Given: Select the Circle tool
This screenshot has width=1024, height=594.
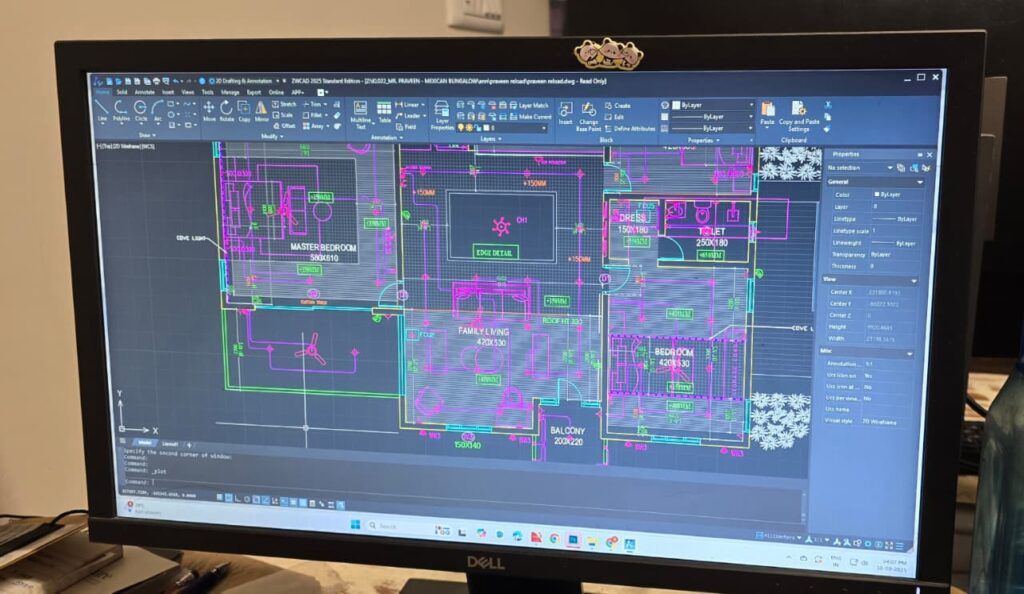Looking at the screenshot, I should point(140,109).
